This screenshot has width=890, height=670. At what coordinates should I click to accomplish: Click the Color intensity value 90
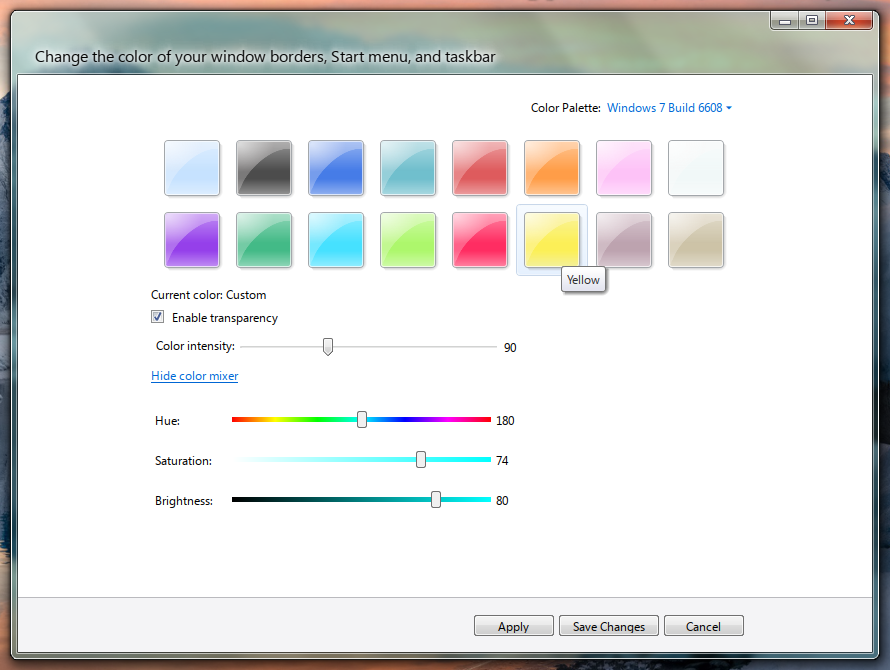coord(510,347)
